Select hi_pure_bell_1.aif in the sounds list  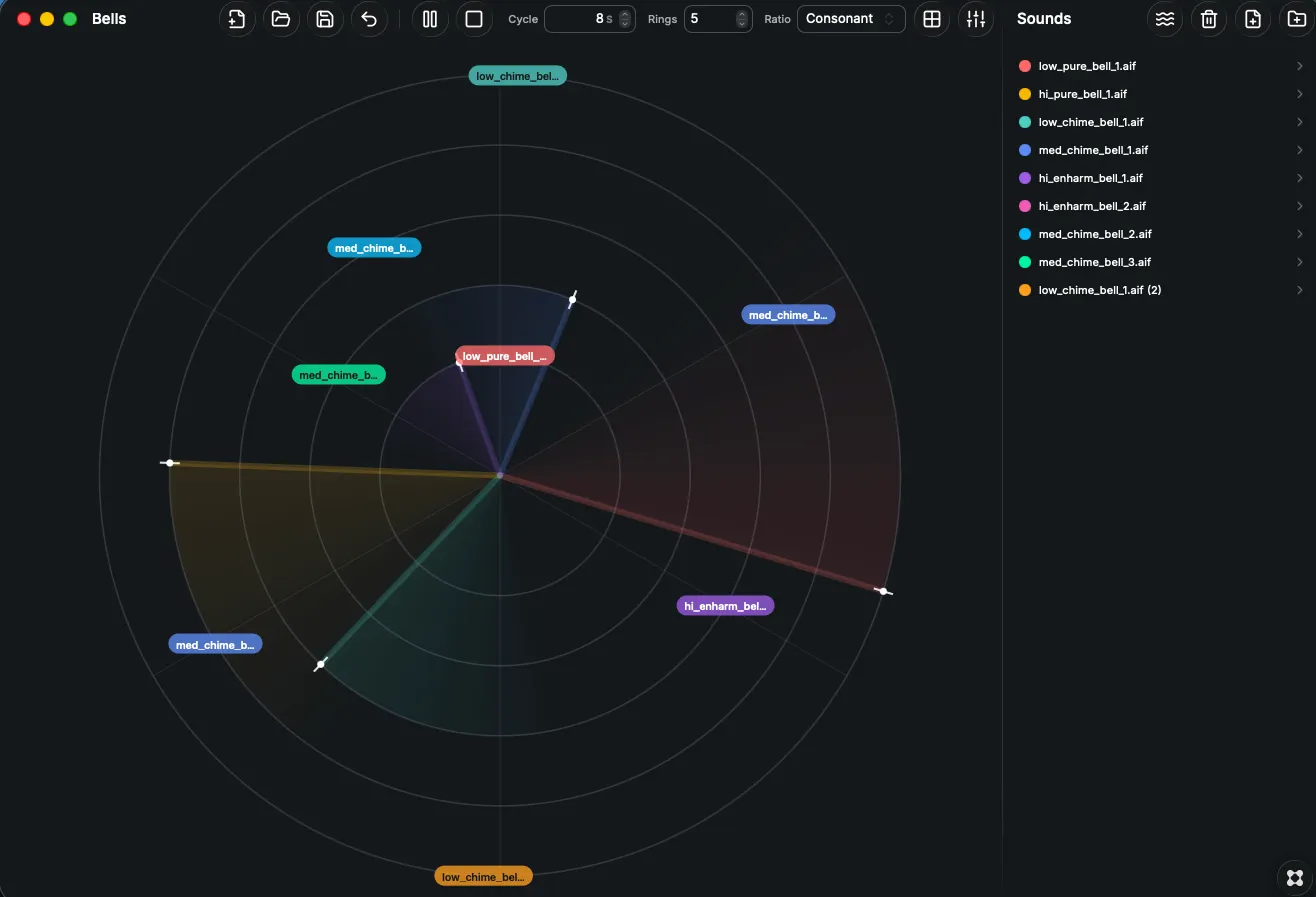click(x=1160, y=94)
